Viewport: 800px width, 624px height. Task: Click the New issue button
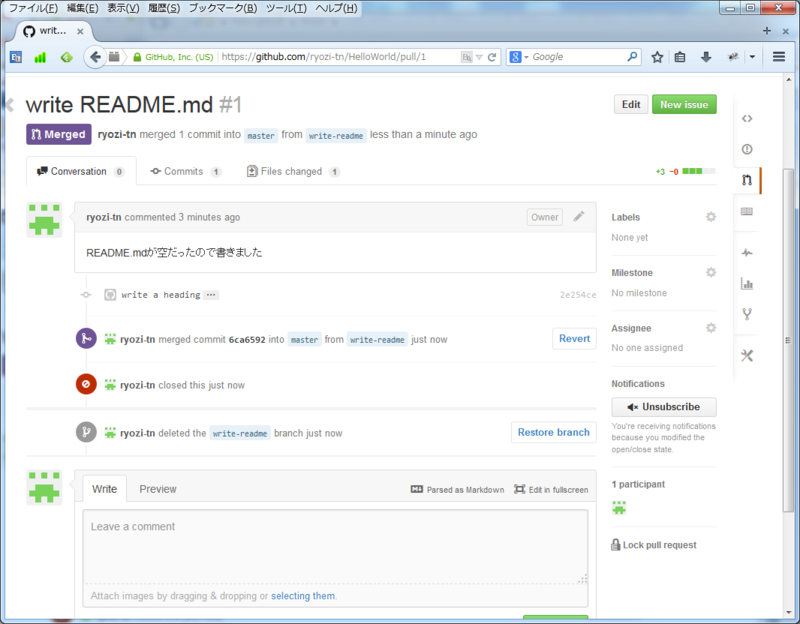684,105
